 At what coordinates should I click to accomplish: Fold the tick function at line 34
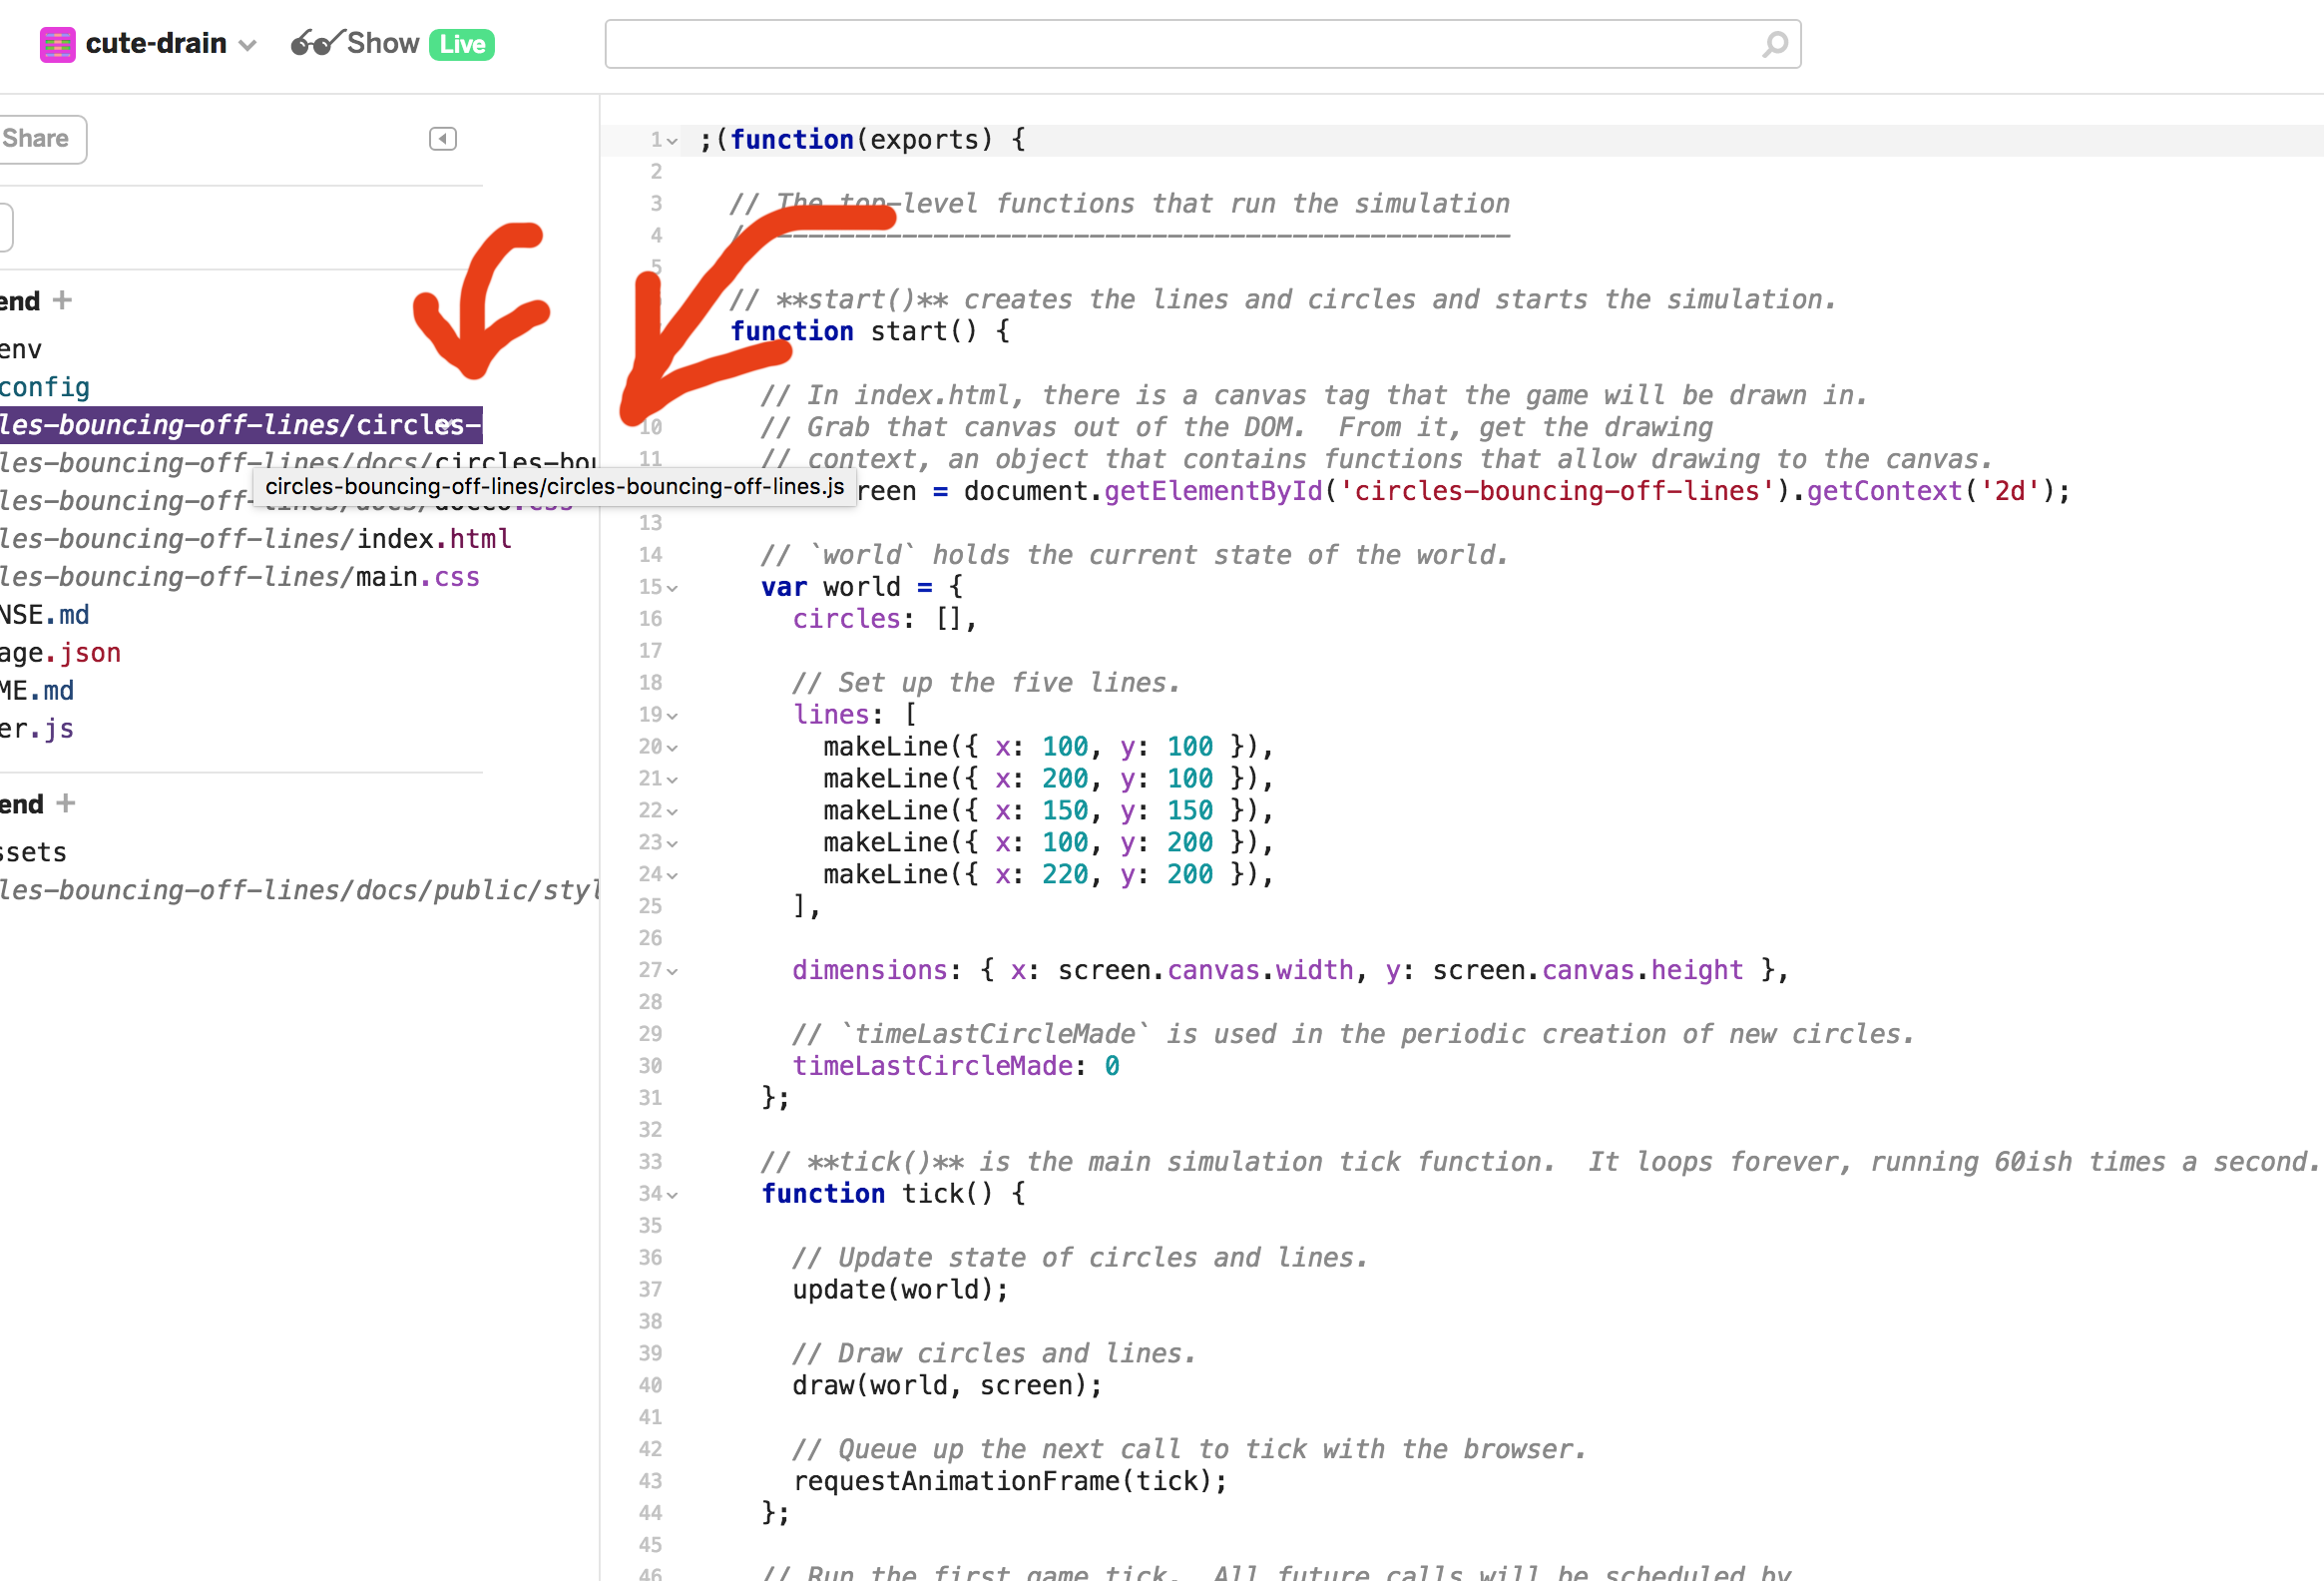[x=673, y=1195]
